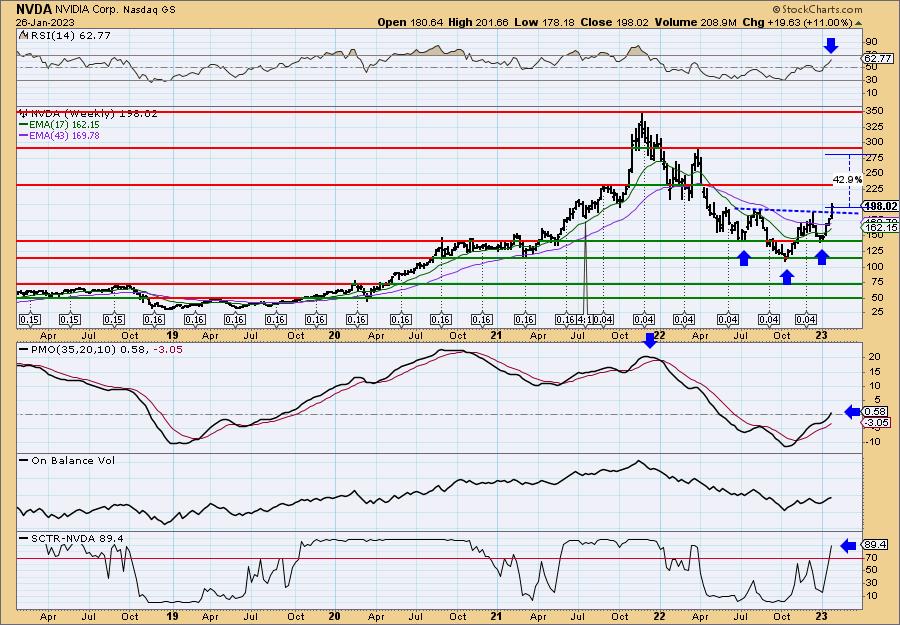
Task: Click the -3.05 PMO signal value tag
Action: 878,422
